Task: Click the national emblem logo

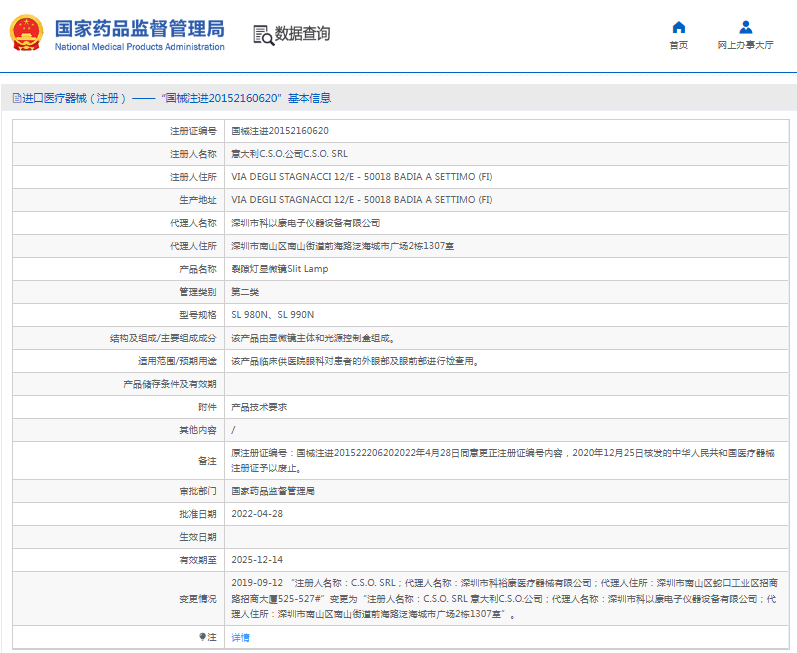Action: click(x=27, y=33)
